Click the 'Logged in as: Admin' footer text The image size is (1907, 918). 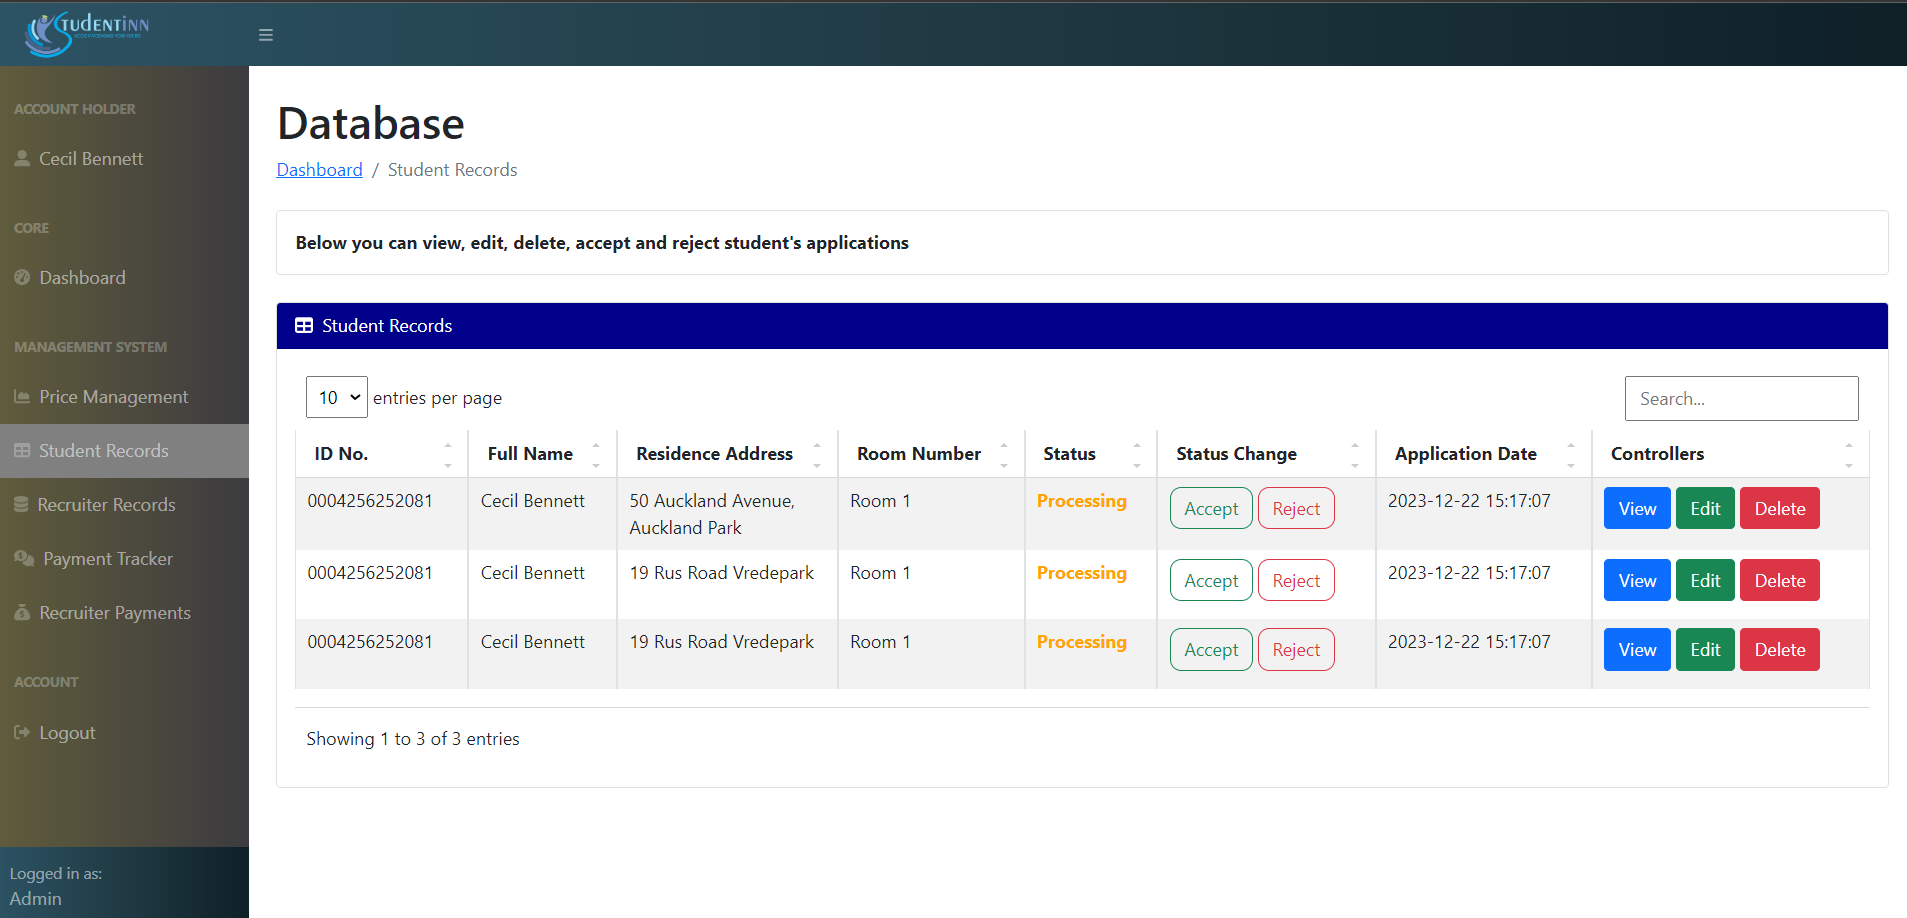coord(56,886)
